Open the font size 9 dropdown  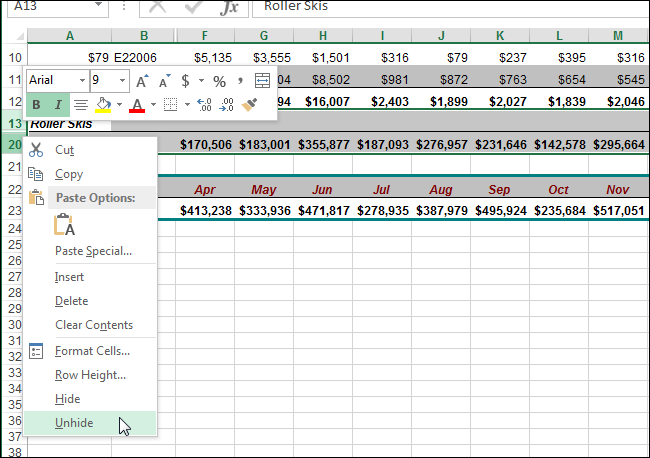coord(122,80)
